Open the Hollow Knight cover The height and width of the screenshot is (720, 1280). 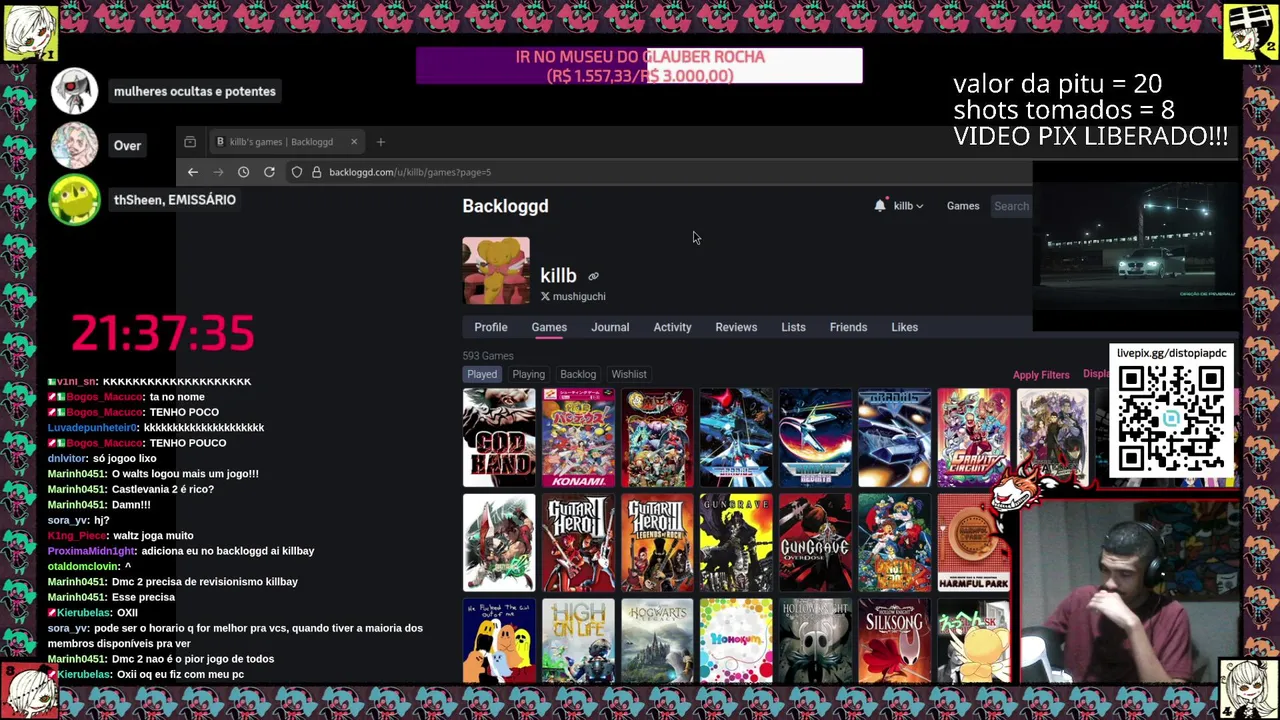point(815,641)
